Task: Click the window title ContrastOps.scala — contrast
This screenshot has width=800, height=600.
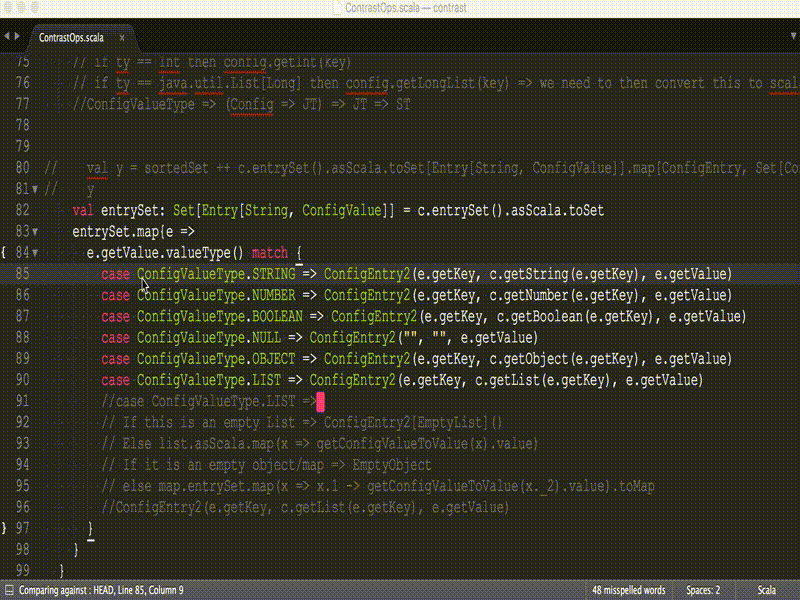Action: click(x=400, y=8)
